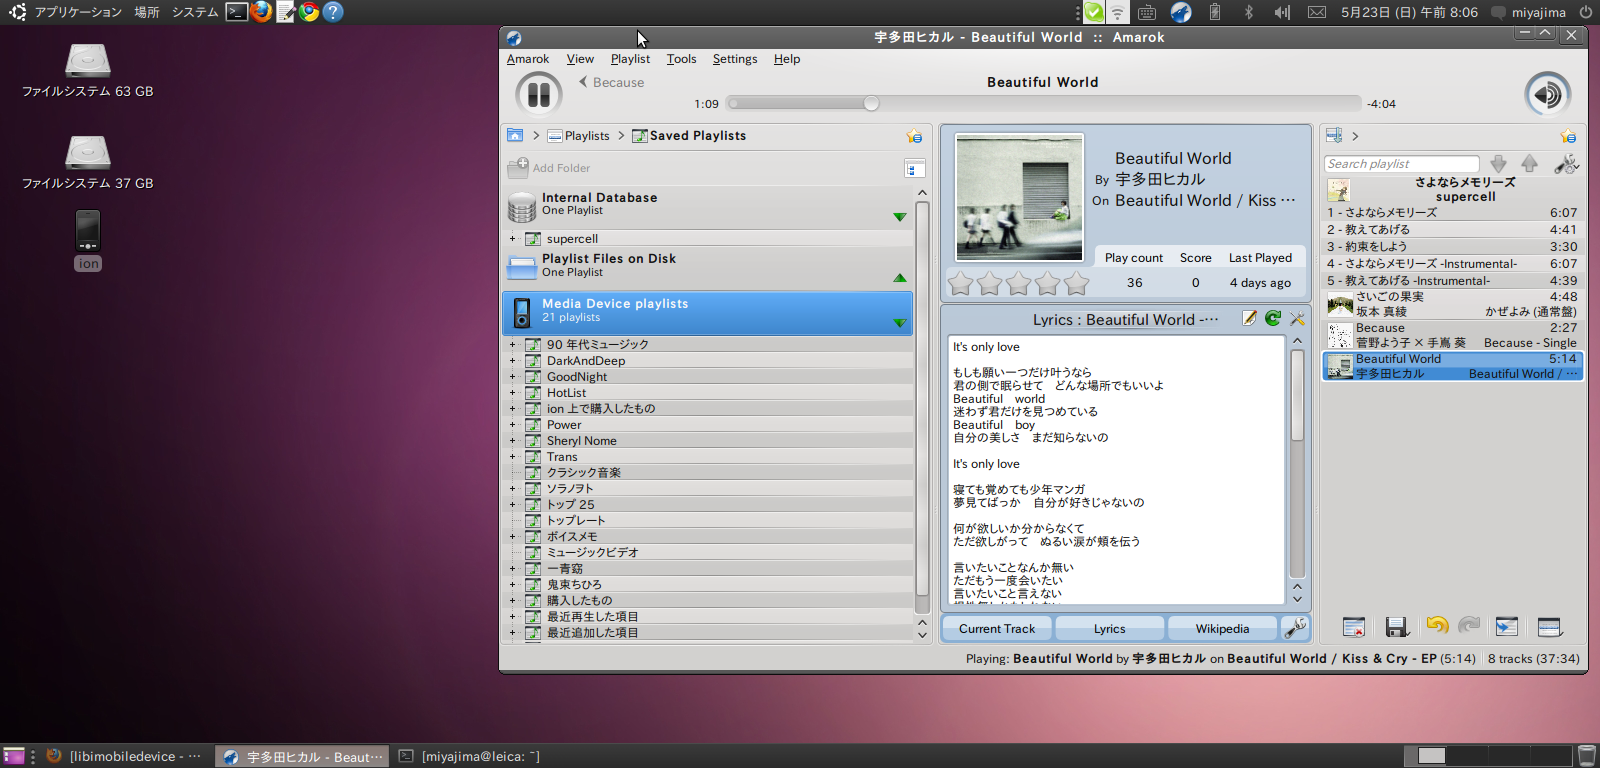Image resolution: width=1600 pixels, height=768 pixels.
Task: Open the Playlist menu
Action: (630, 59)
